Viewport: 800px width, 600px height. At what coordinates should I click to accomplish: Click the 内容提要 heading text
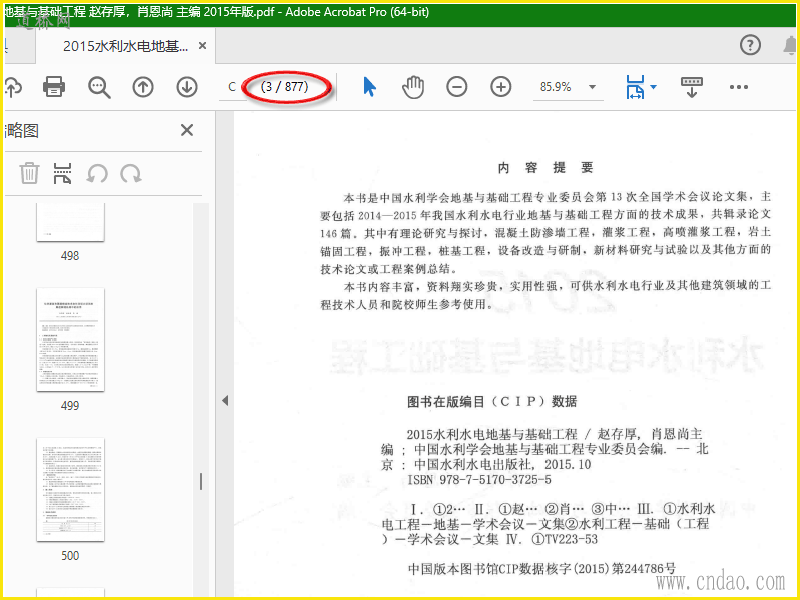click(545, 168)
